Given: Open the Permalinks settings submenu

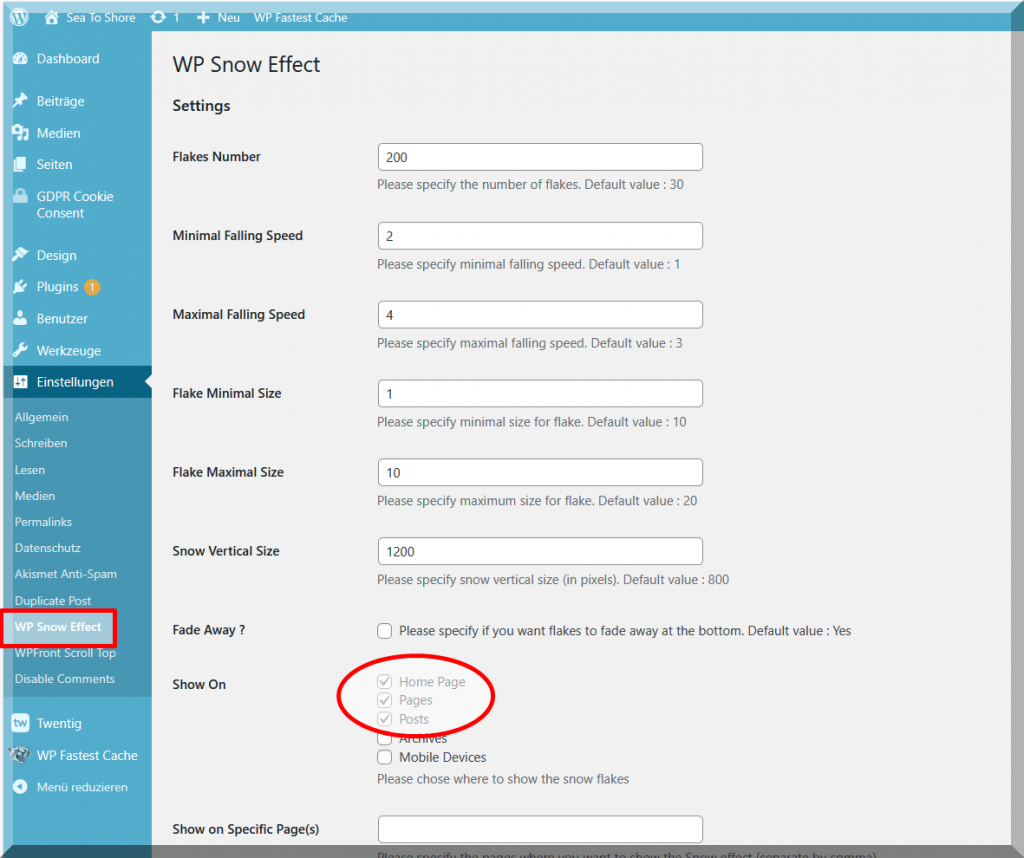Looking at the screenshot, I should click(x=43, y=522).
